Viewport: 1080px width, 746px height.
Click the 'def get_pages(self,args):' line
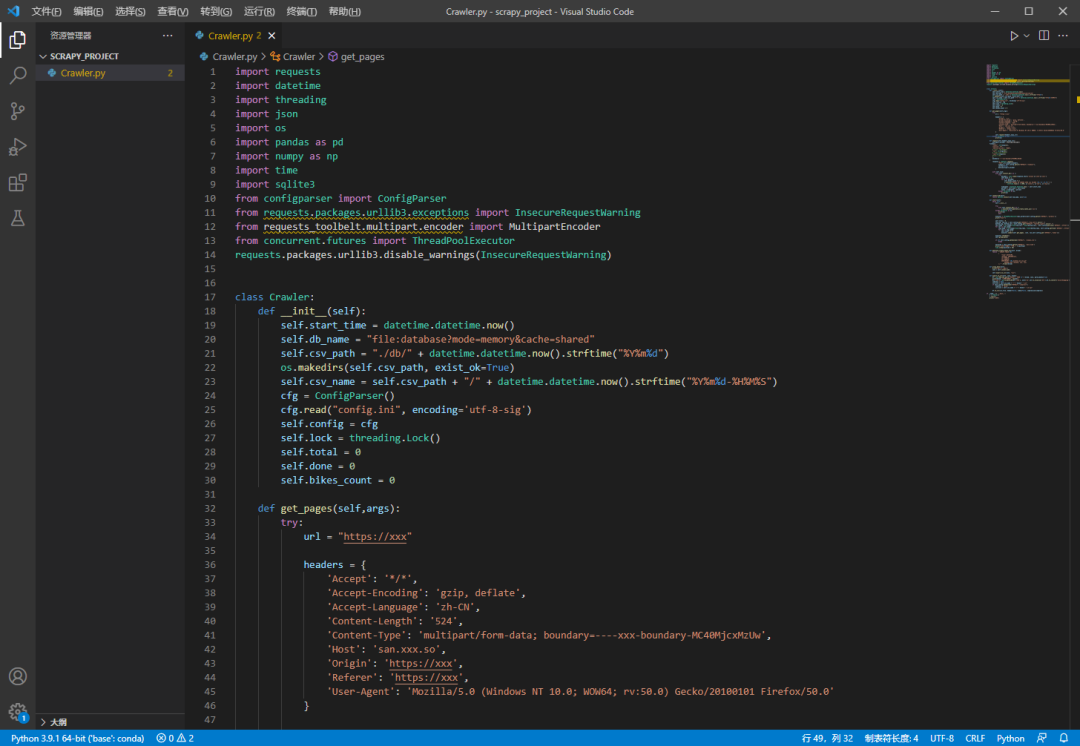point(329,508)
